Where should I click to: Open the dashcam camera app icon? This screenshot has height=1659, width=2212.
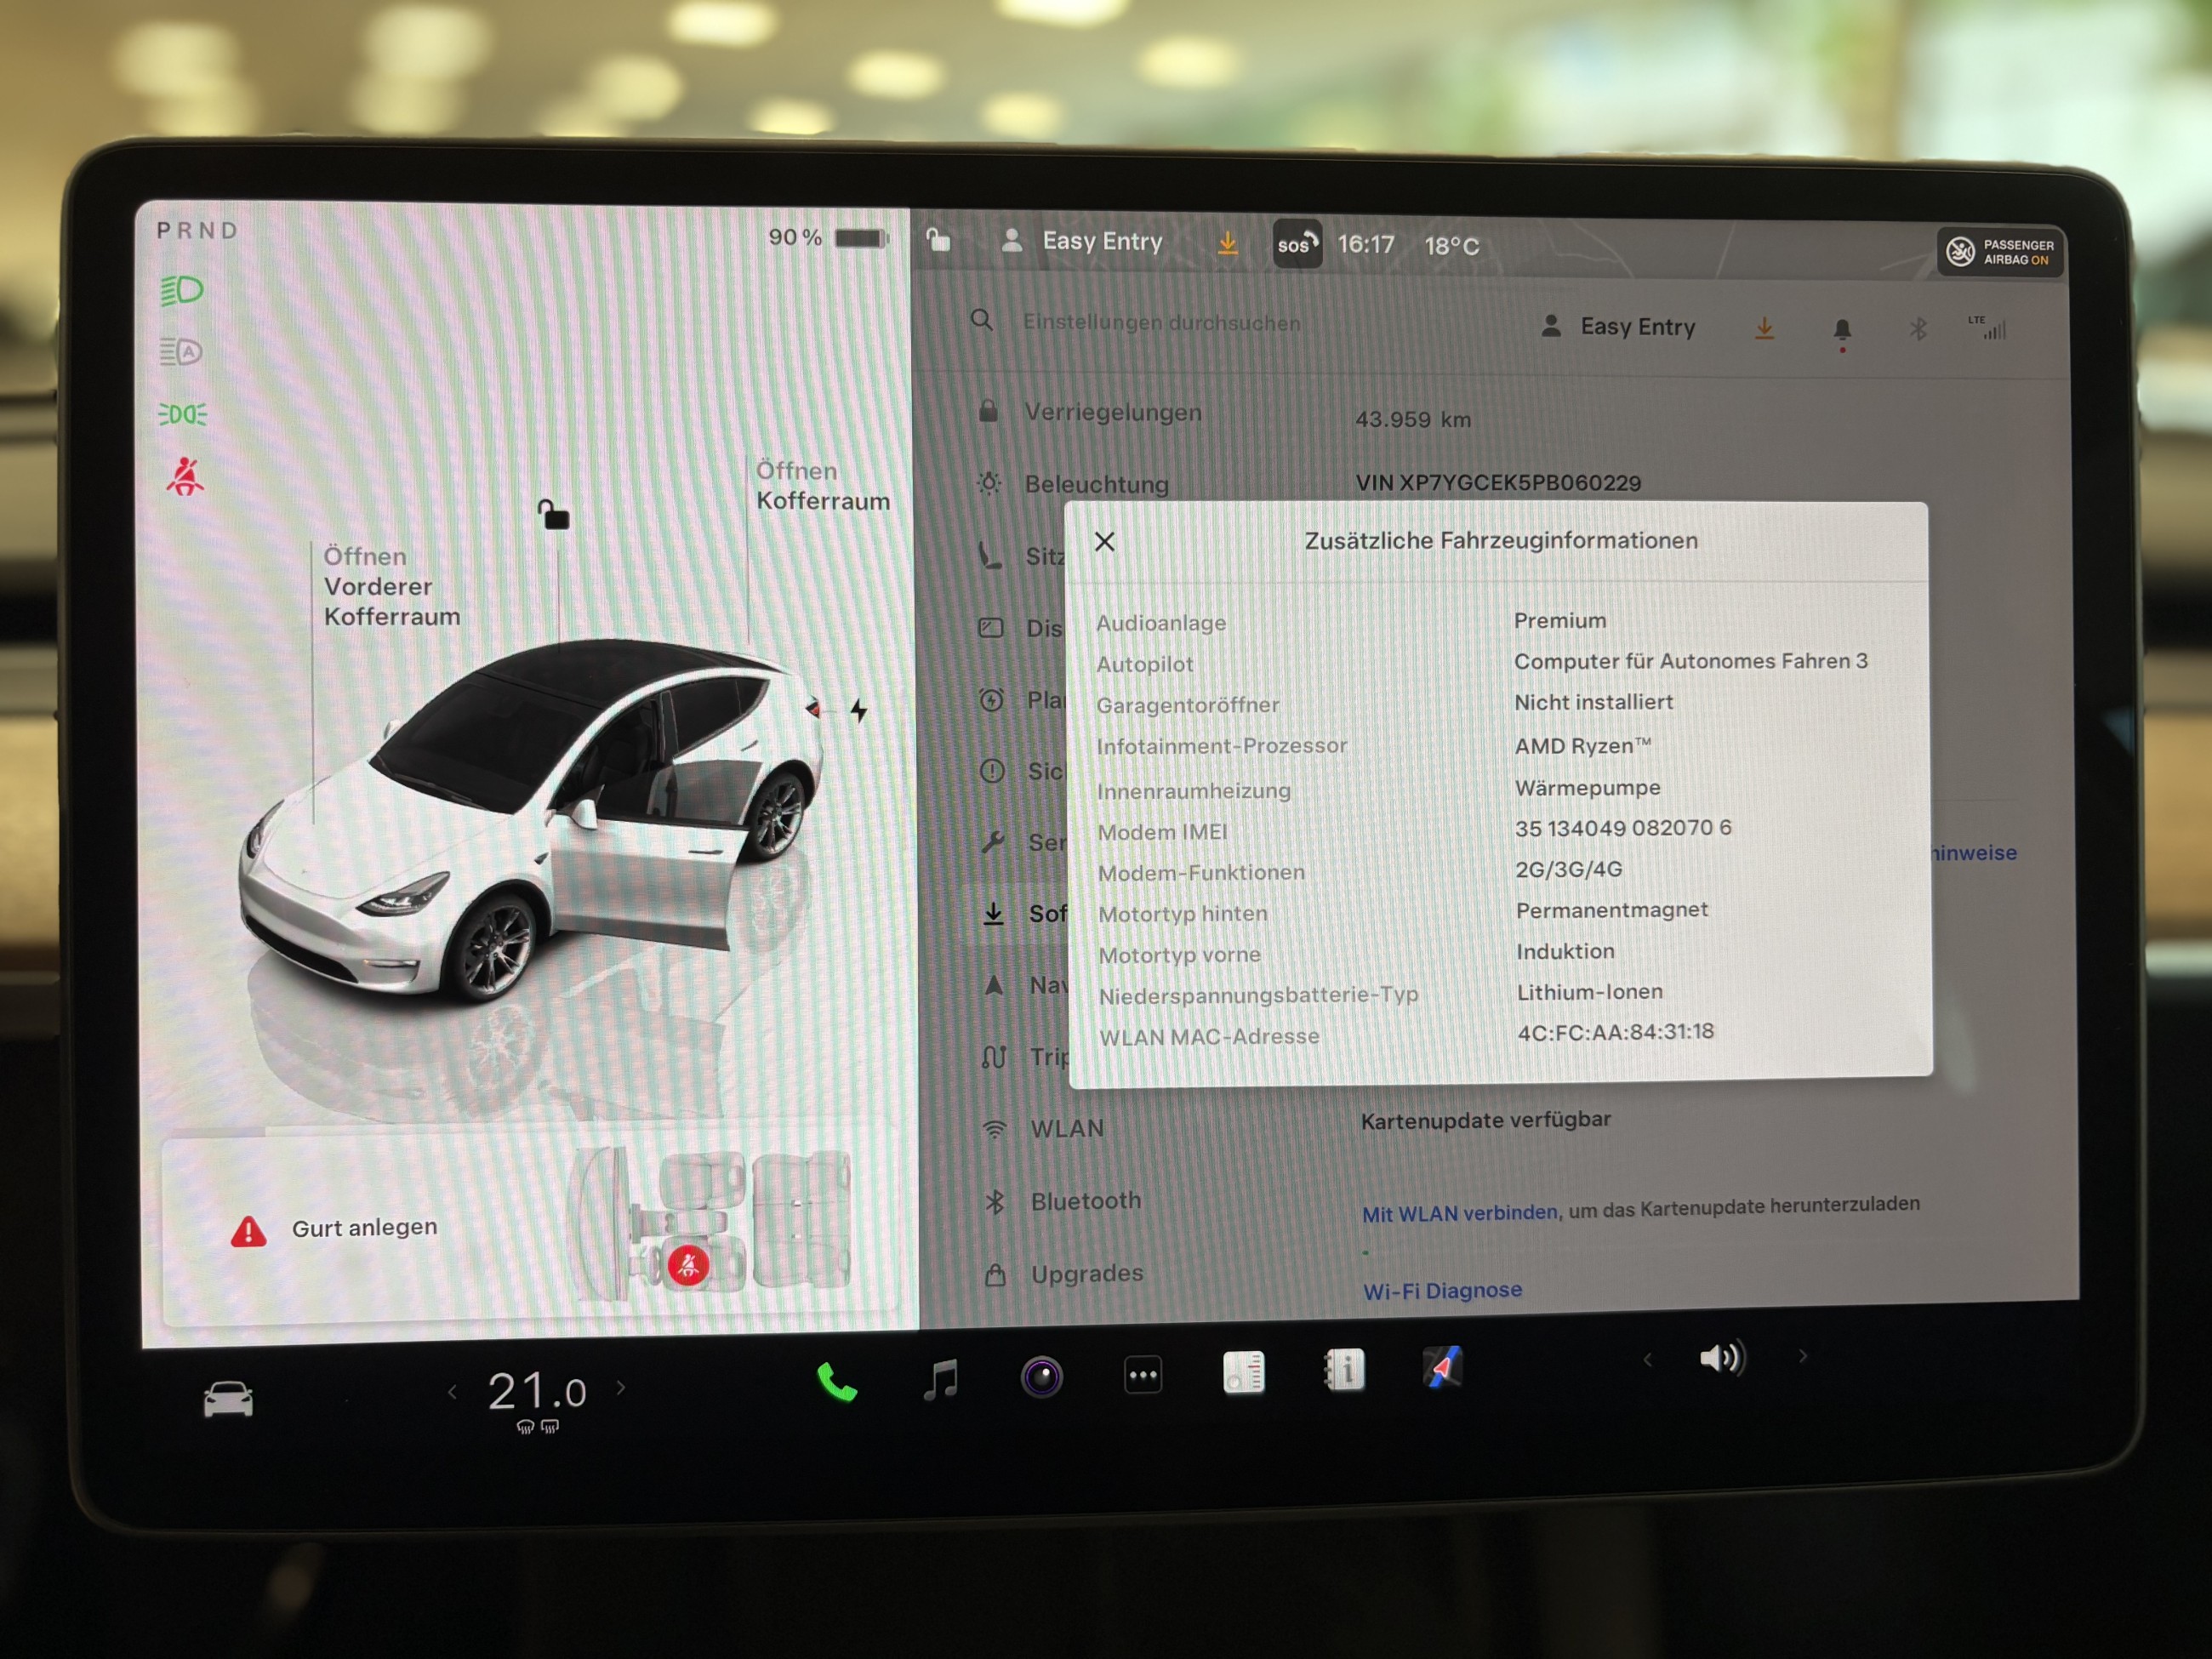[1041, 1377]
